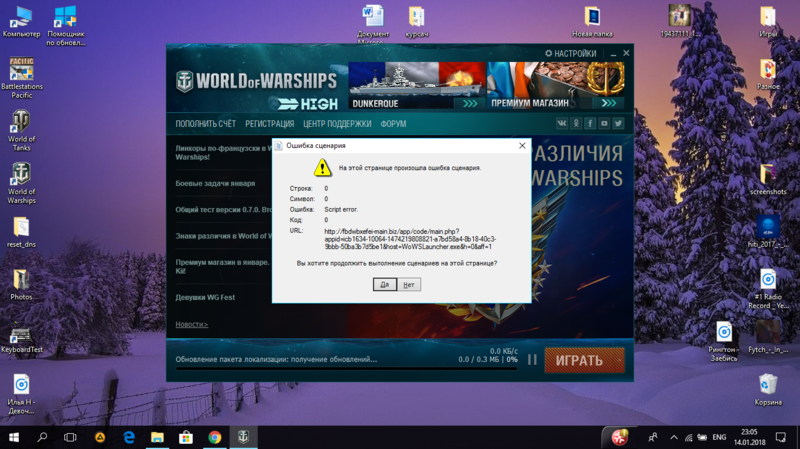Screen dimensions: 800x449
Task: Close the Ошибка сценария dialog
Action: pos(522,145)
